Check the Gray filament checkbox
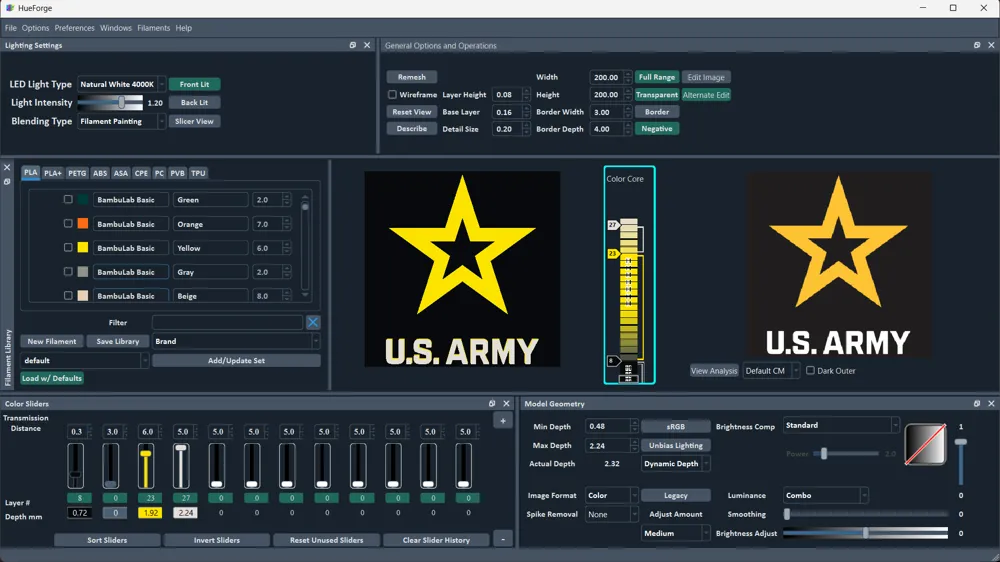 pyautogui.click(x=68, y=271)
